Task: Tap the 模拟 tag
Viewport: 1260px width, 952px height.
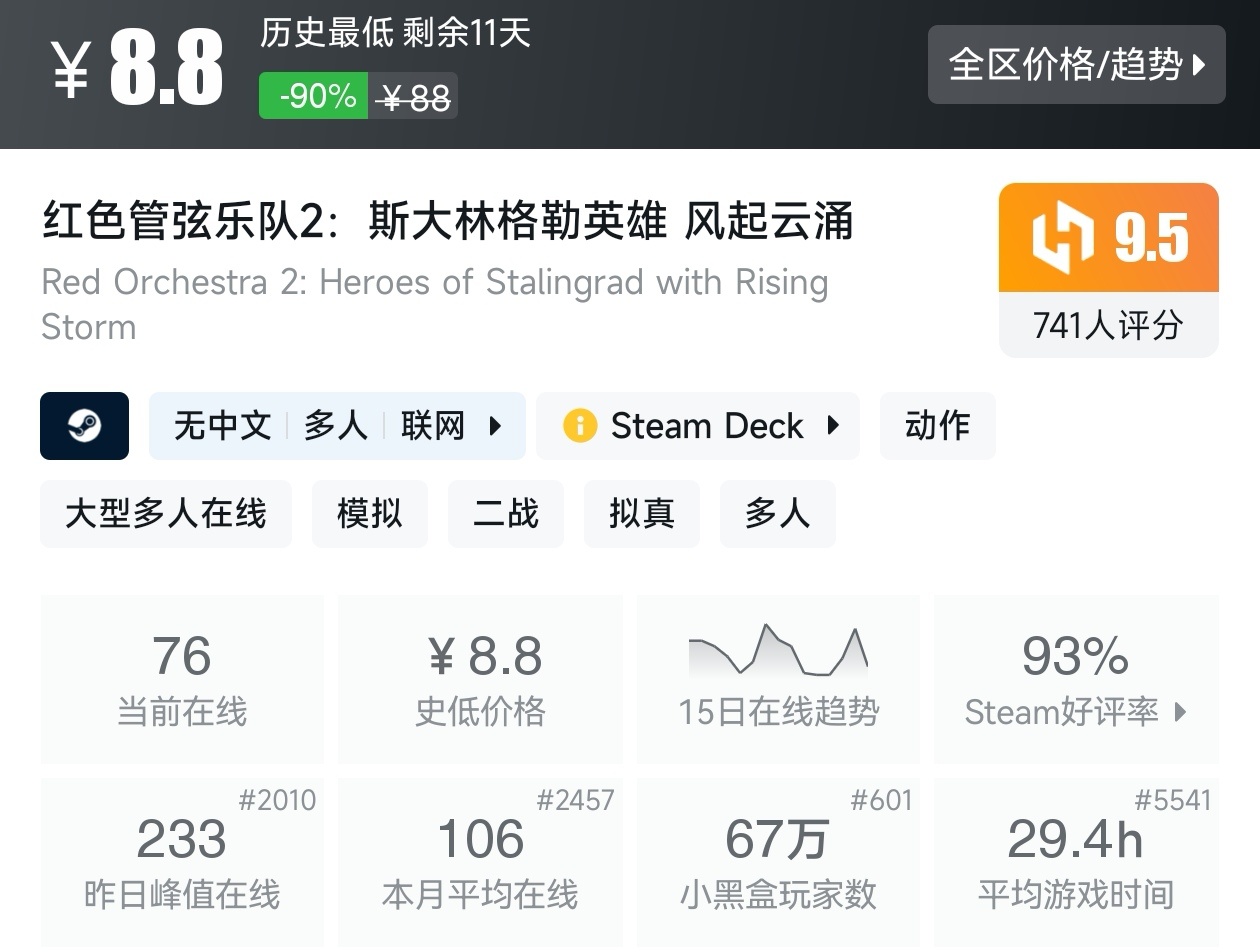Action: [370, 514]
